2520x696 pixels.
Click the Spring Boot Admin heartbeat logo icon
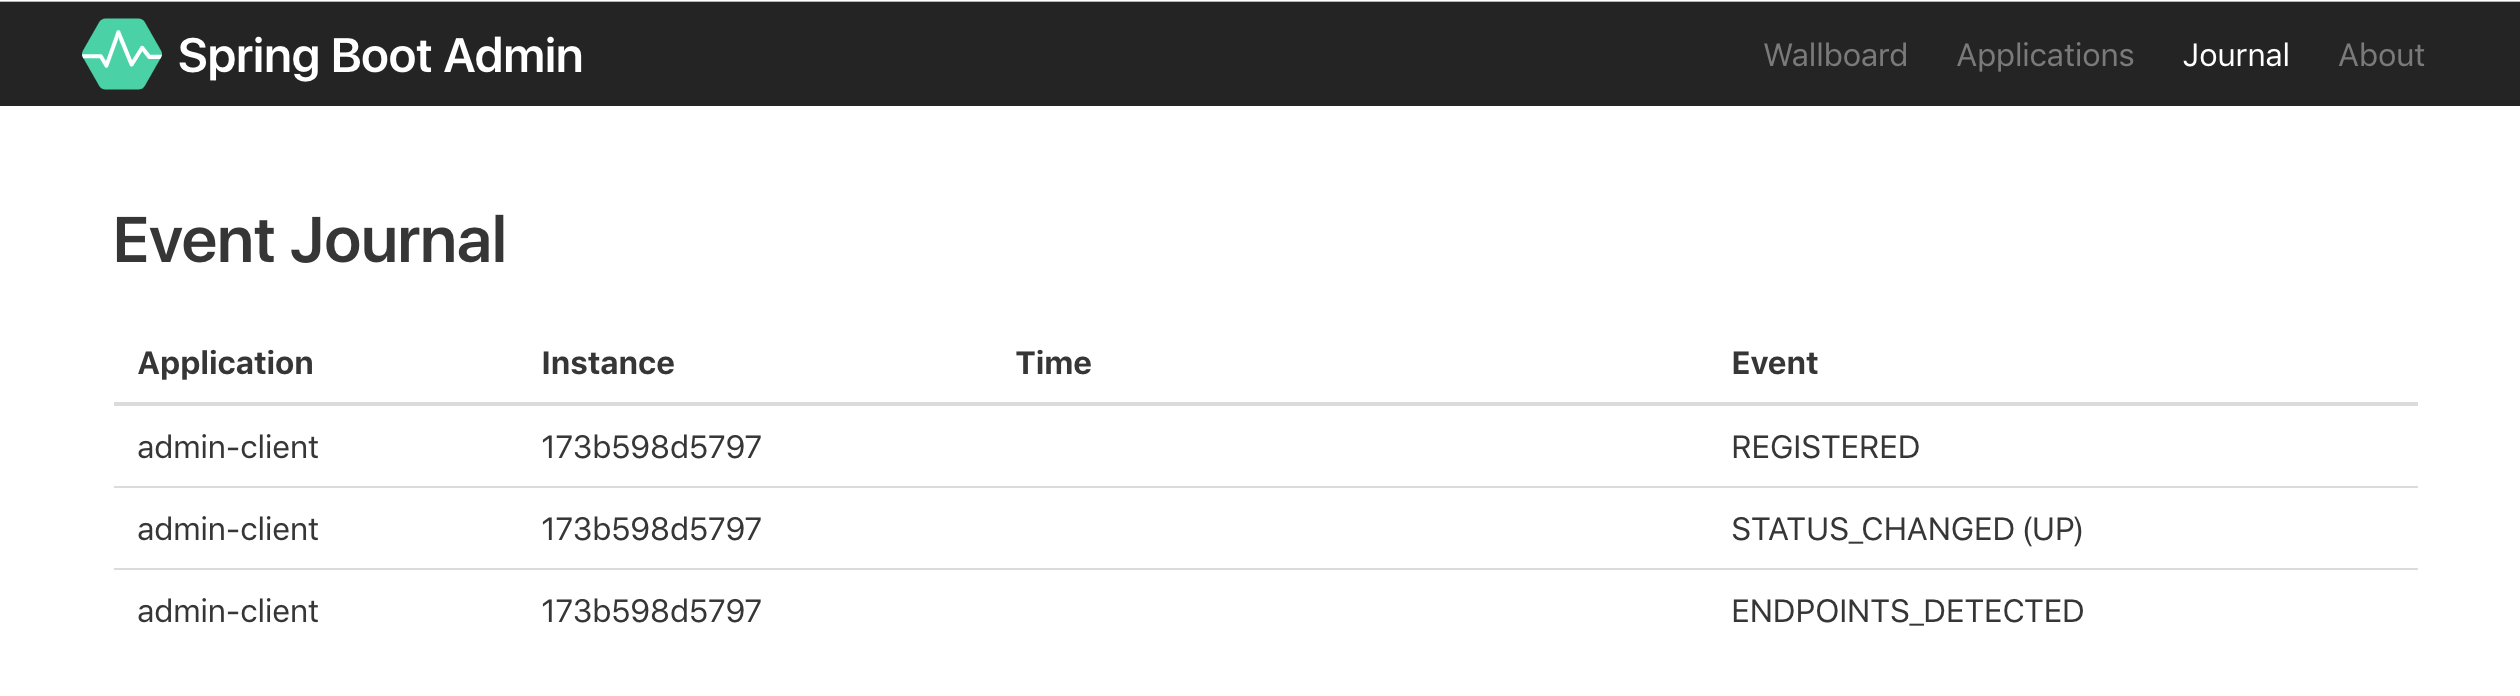121,54
